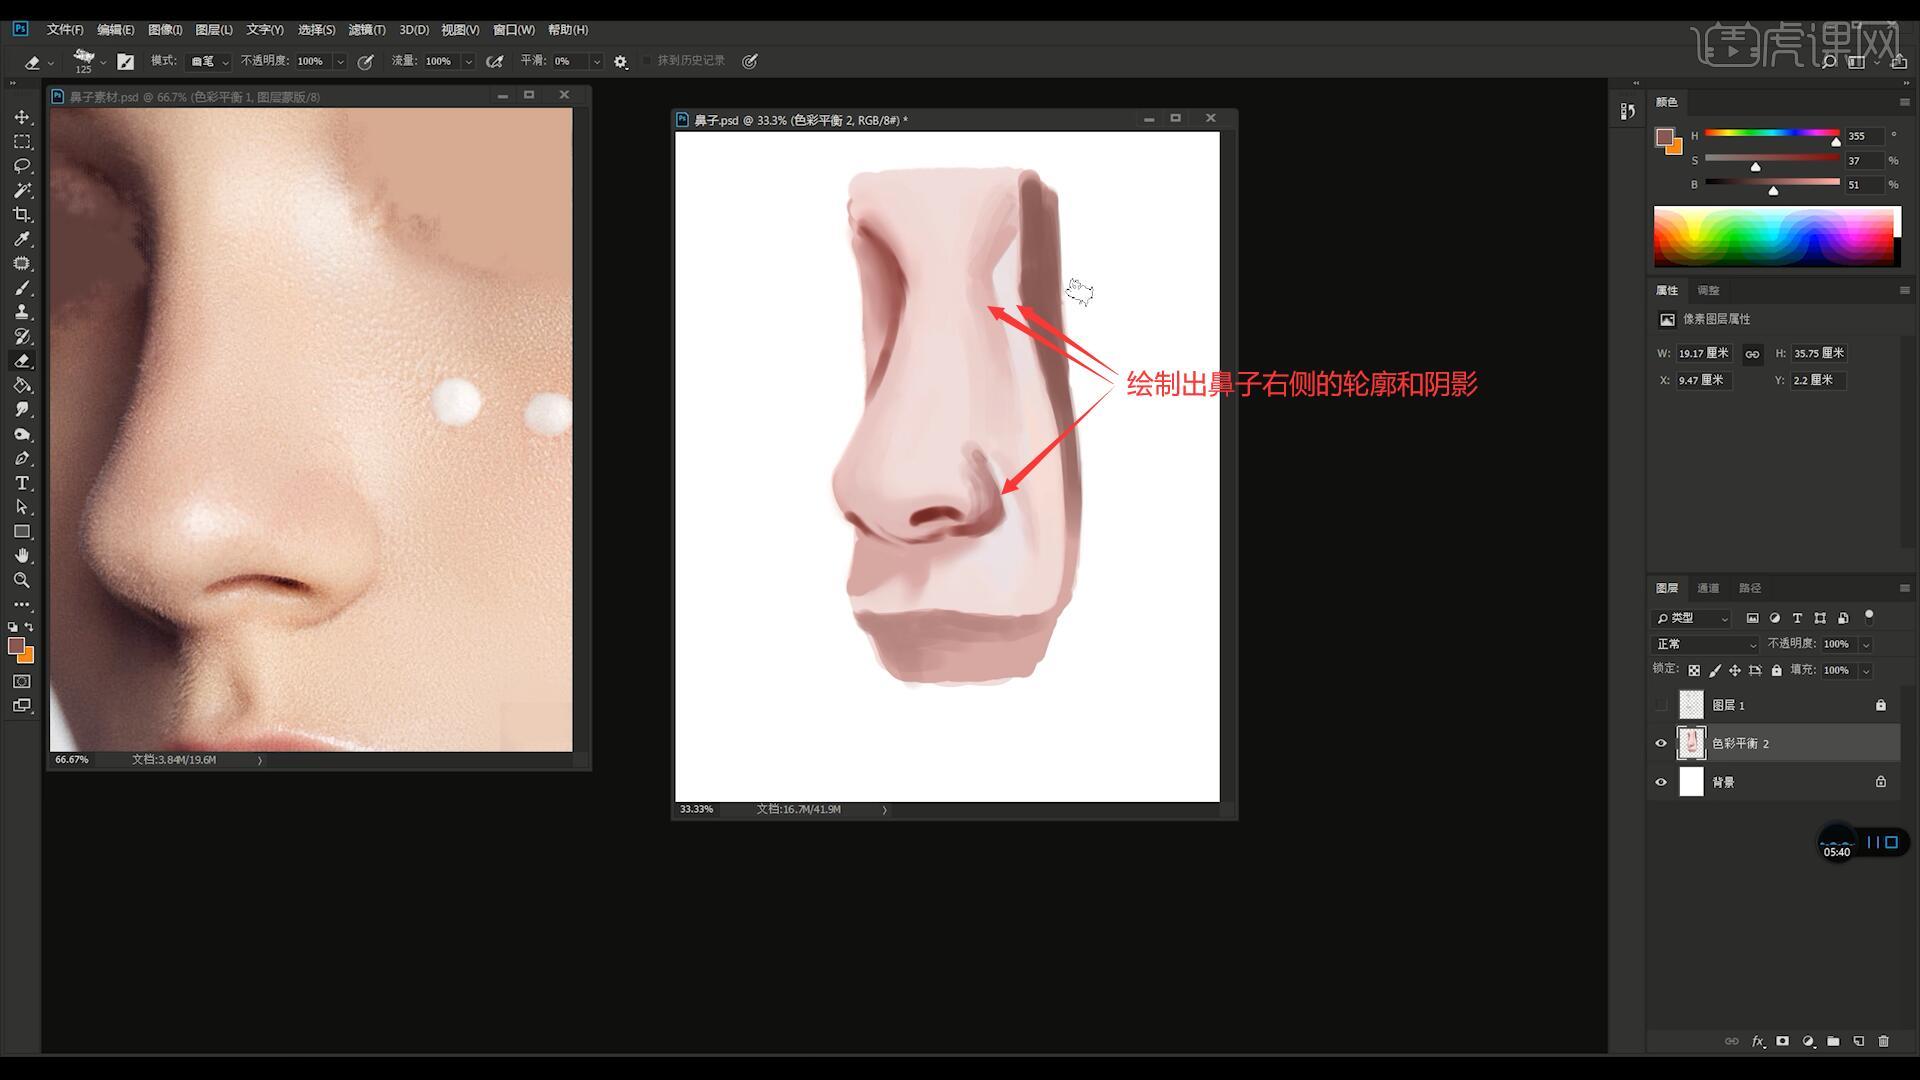The width and height of the screenshot is (1920, 1080).
Task: Select the Zoom tool
Action: (x=22, y=580)
